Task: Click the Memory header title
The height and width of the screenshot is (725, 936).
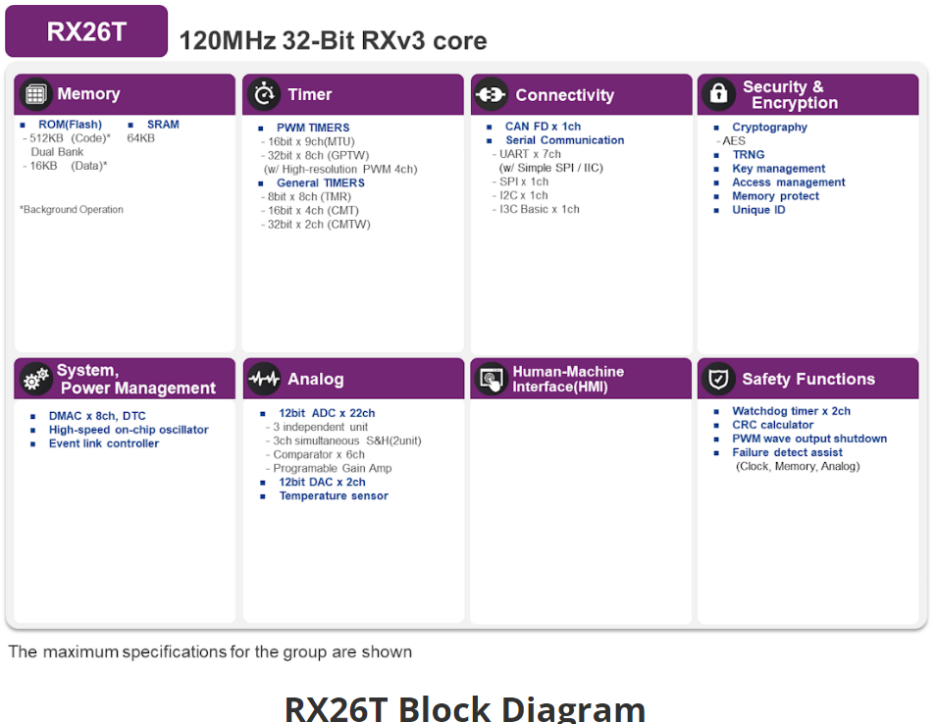Action: point(88,94)
